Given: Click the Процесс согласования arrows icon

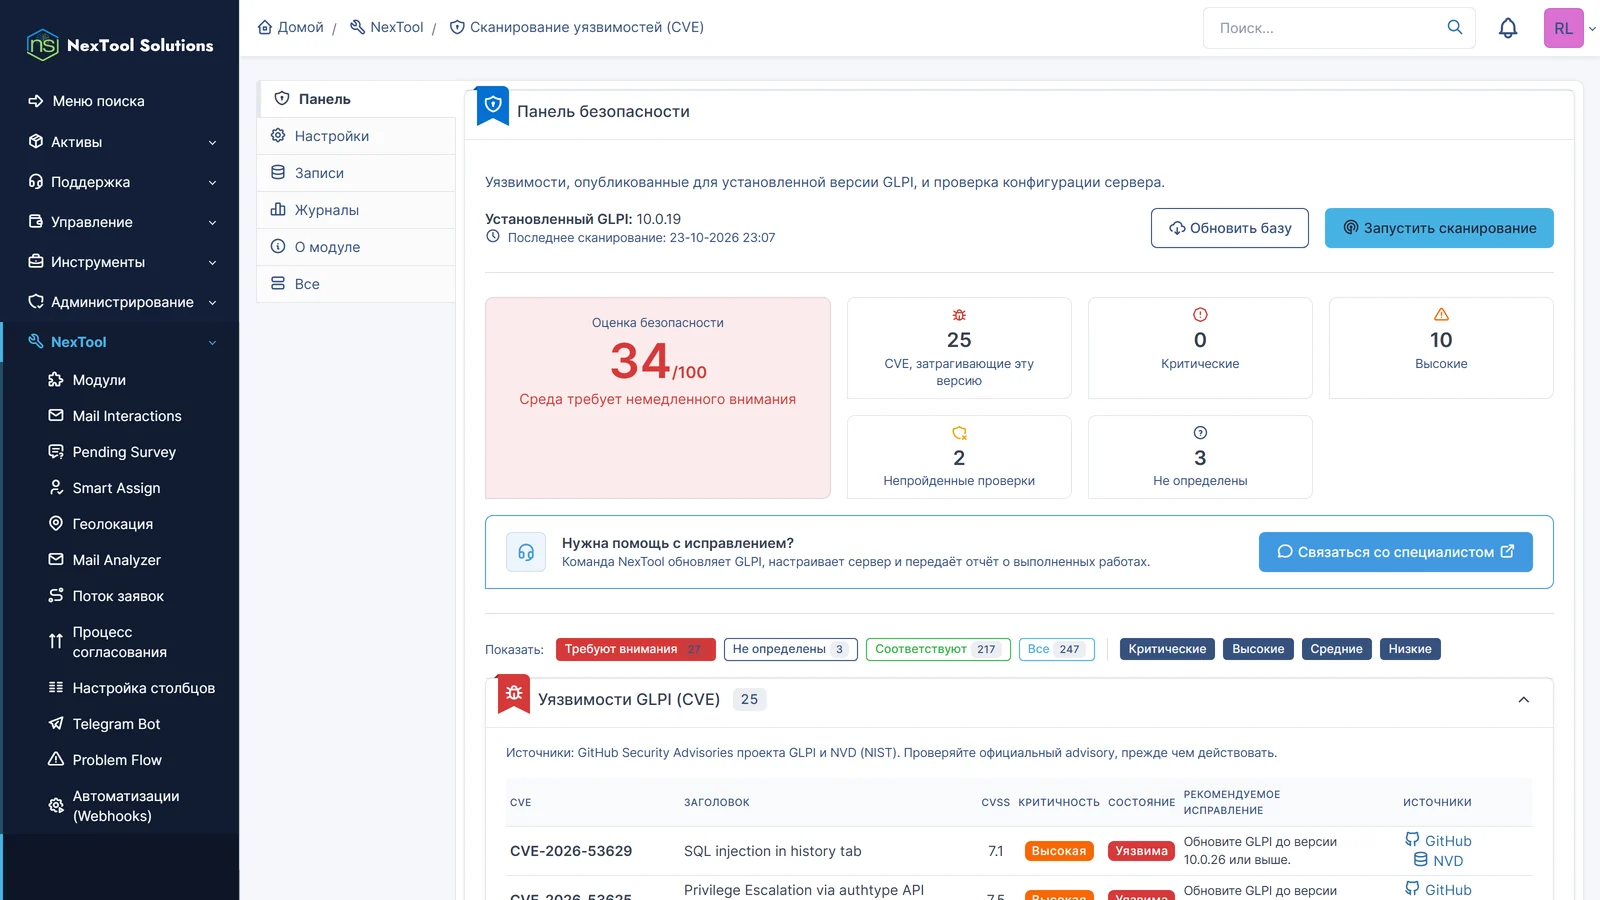Looking at the screenshot, I should click(x=56, y=641).
